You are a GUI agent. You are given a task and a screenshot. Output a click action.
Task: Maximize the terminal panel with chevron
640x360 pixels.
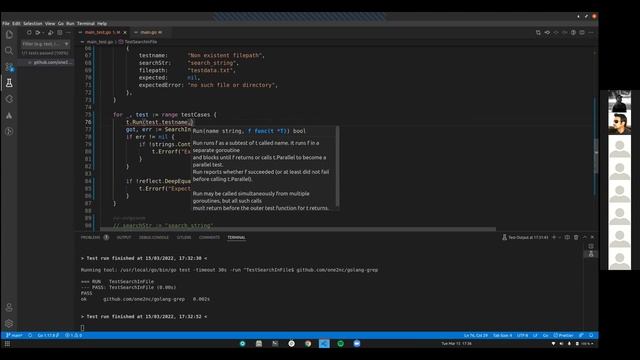(x=584, y=237)
